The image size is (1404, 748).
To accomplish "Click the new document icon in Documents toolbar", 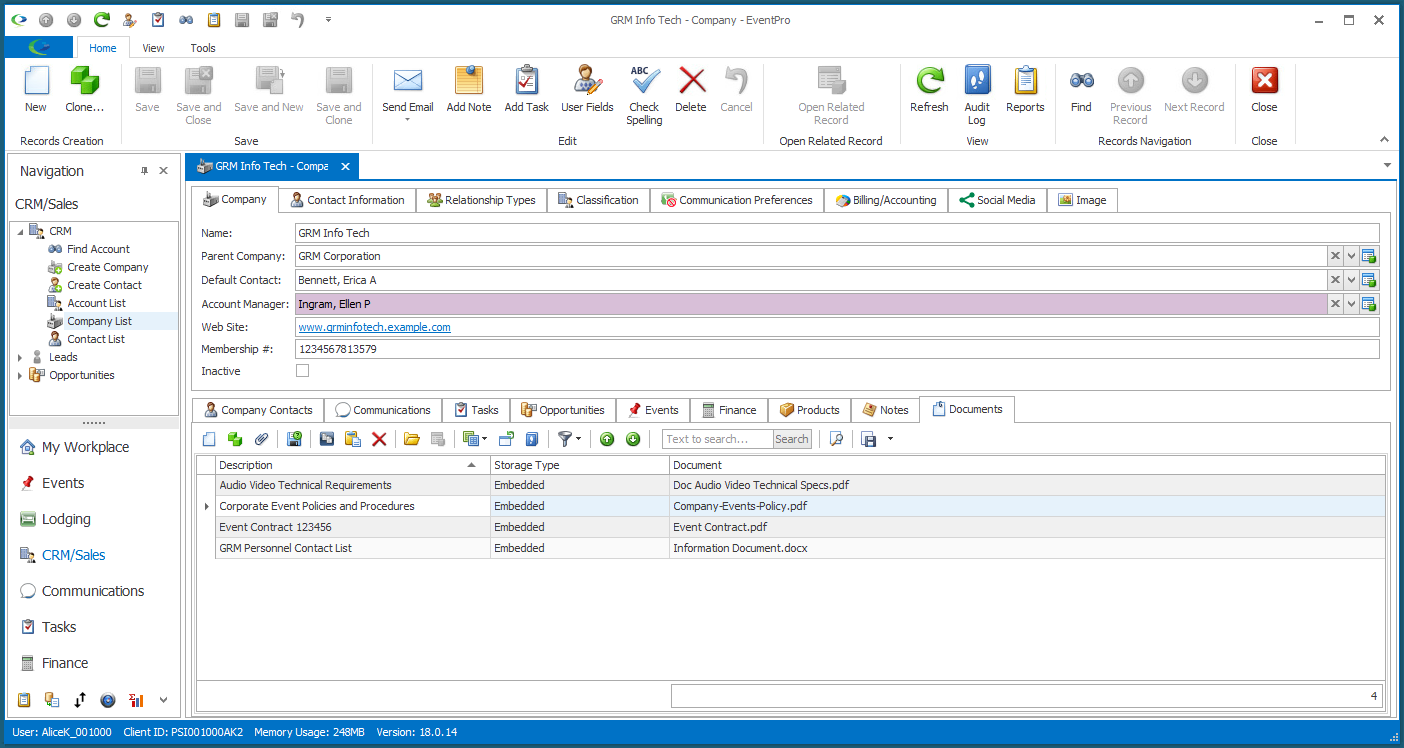I will click(x=209, y=438).
